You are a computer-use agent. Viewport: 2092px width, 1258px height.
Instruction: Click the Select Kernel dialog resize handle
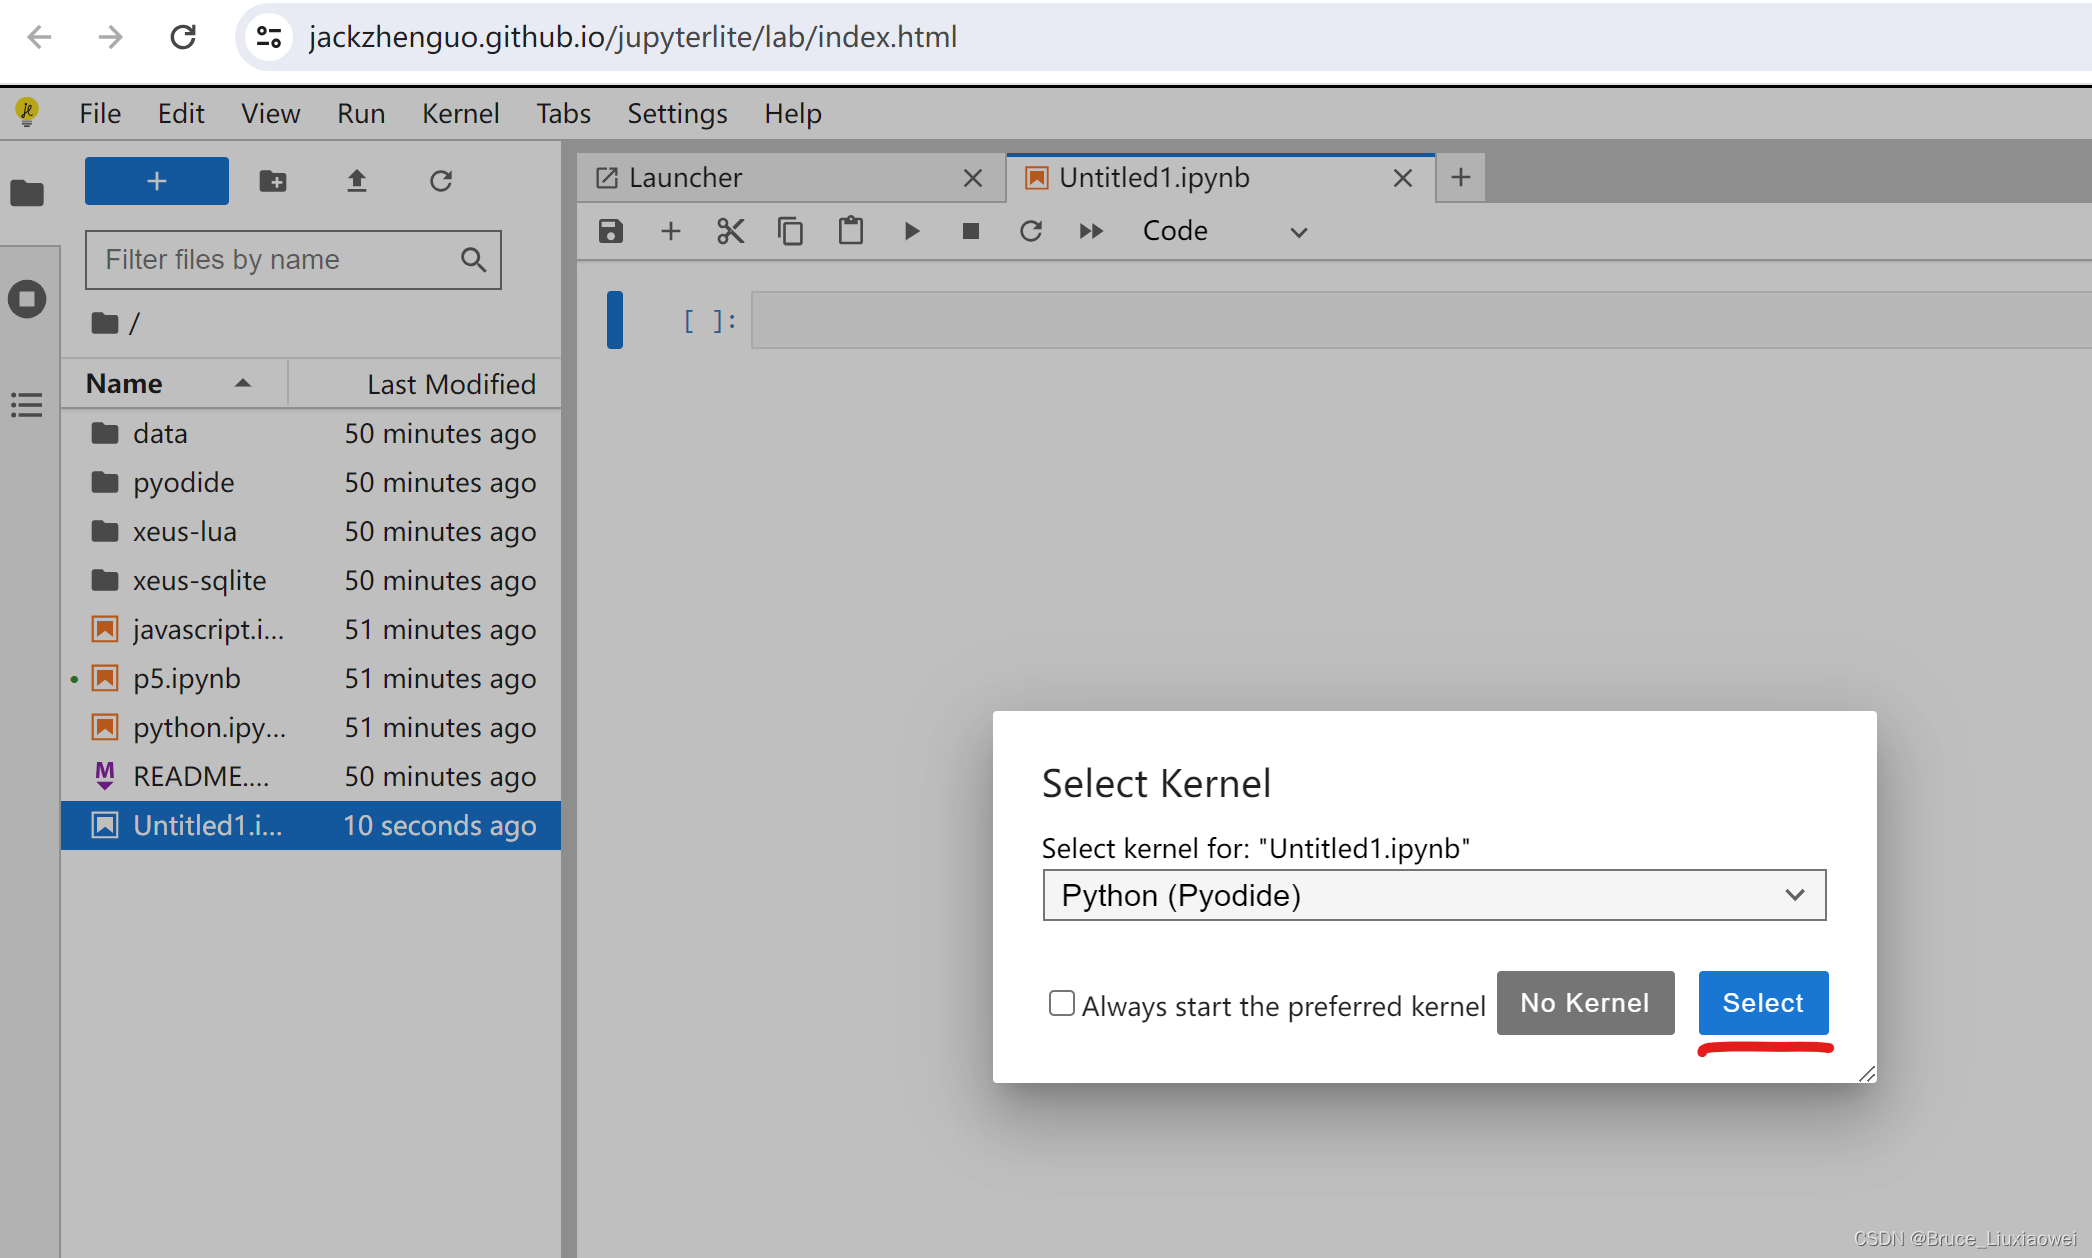point(1866,1073)
